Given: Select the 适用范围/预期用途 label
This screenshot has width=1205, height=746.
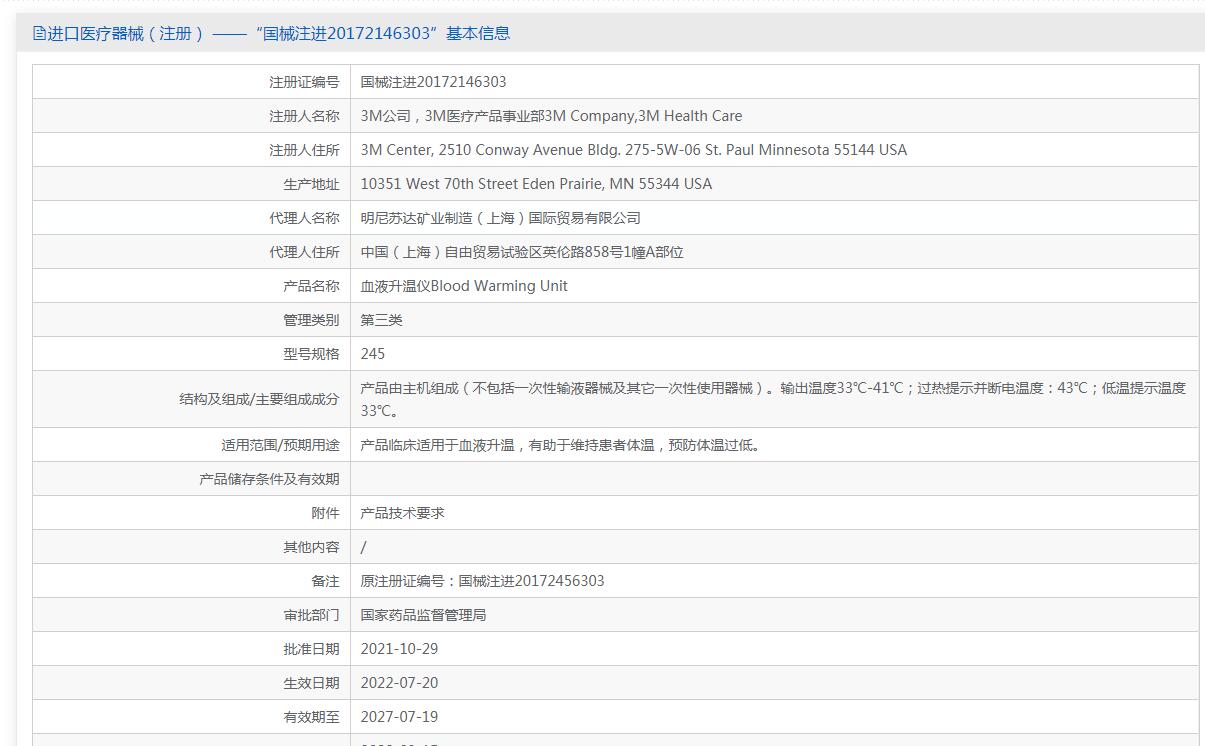Looking at the screenshot, I should [280, 445].
